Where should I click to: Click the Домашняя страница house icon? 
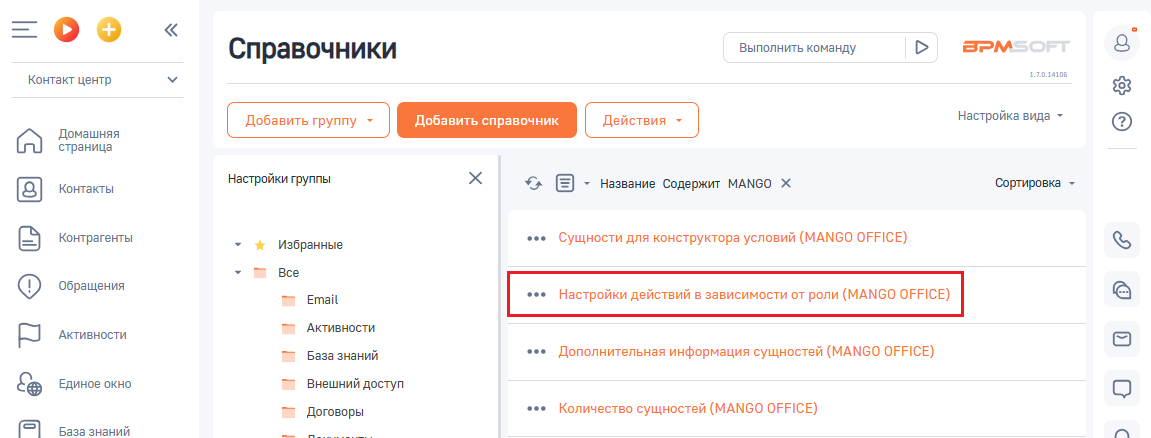tap(29, 141)
